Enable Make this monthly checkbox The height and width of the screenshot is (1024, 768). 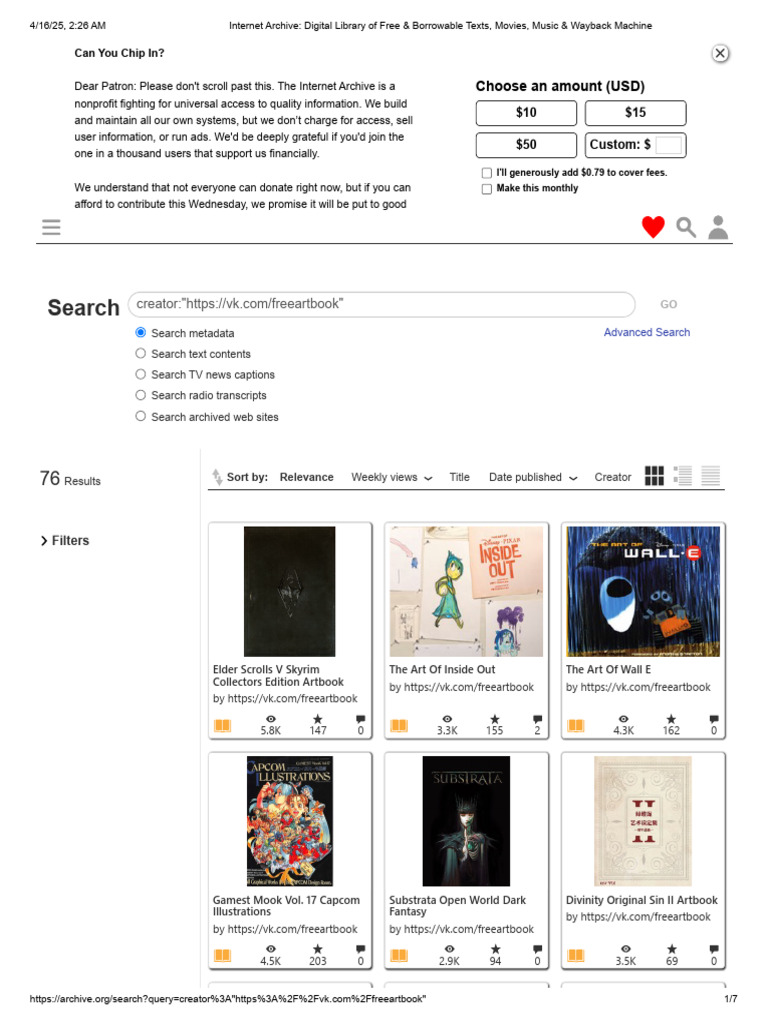point(487,189)
